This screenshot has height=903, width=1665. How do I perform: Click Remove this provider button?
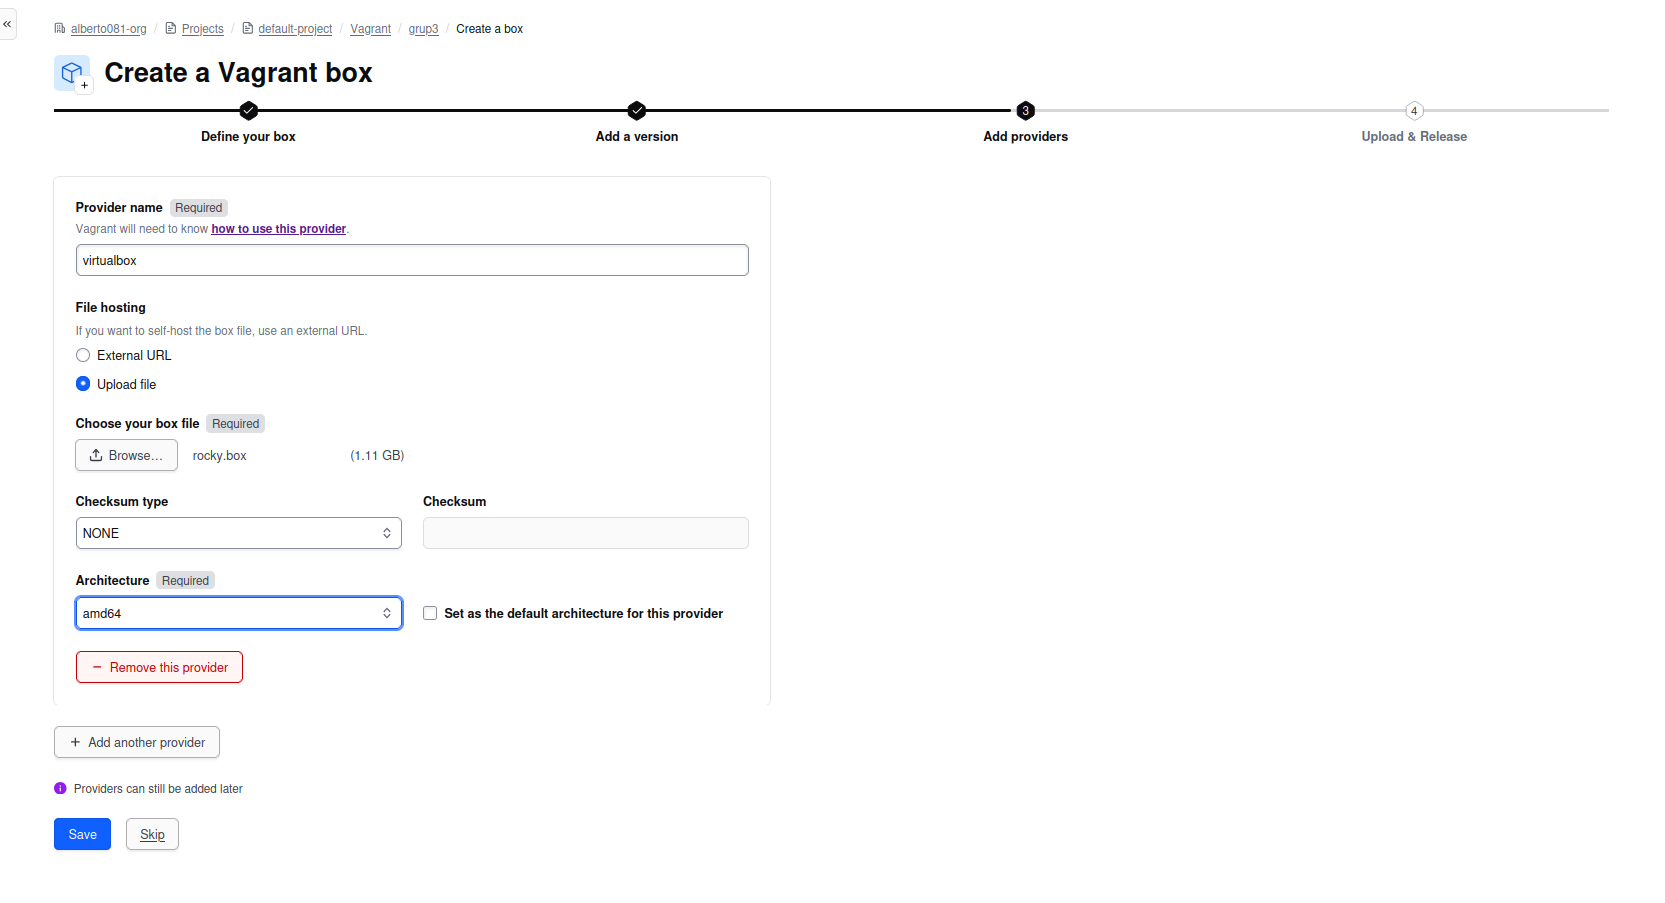point(159,667)
